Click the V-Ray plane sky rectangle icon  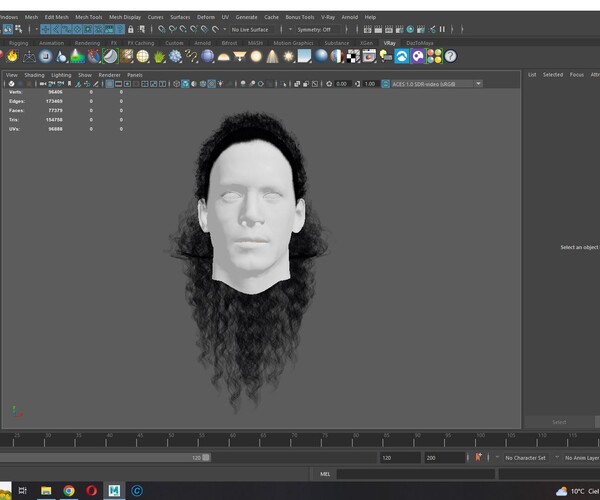pos(305,56)
